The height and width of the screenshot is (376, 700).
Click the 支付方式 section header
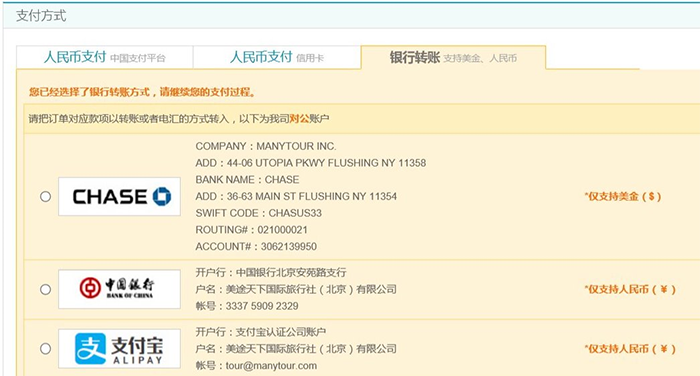(x=41, y=16)
